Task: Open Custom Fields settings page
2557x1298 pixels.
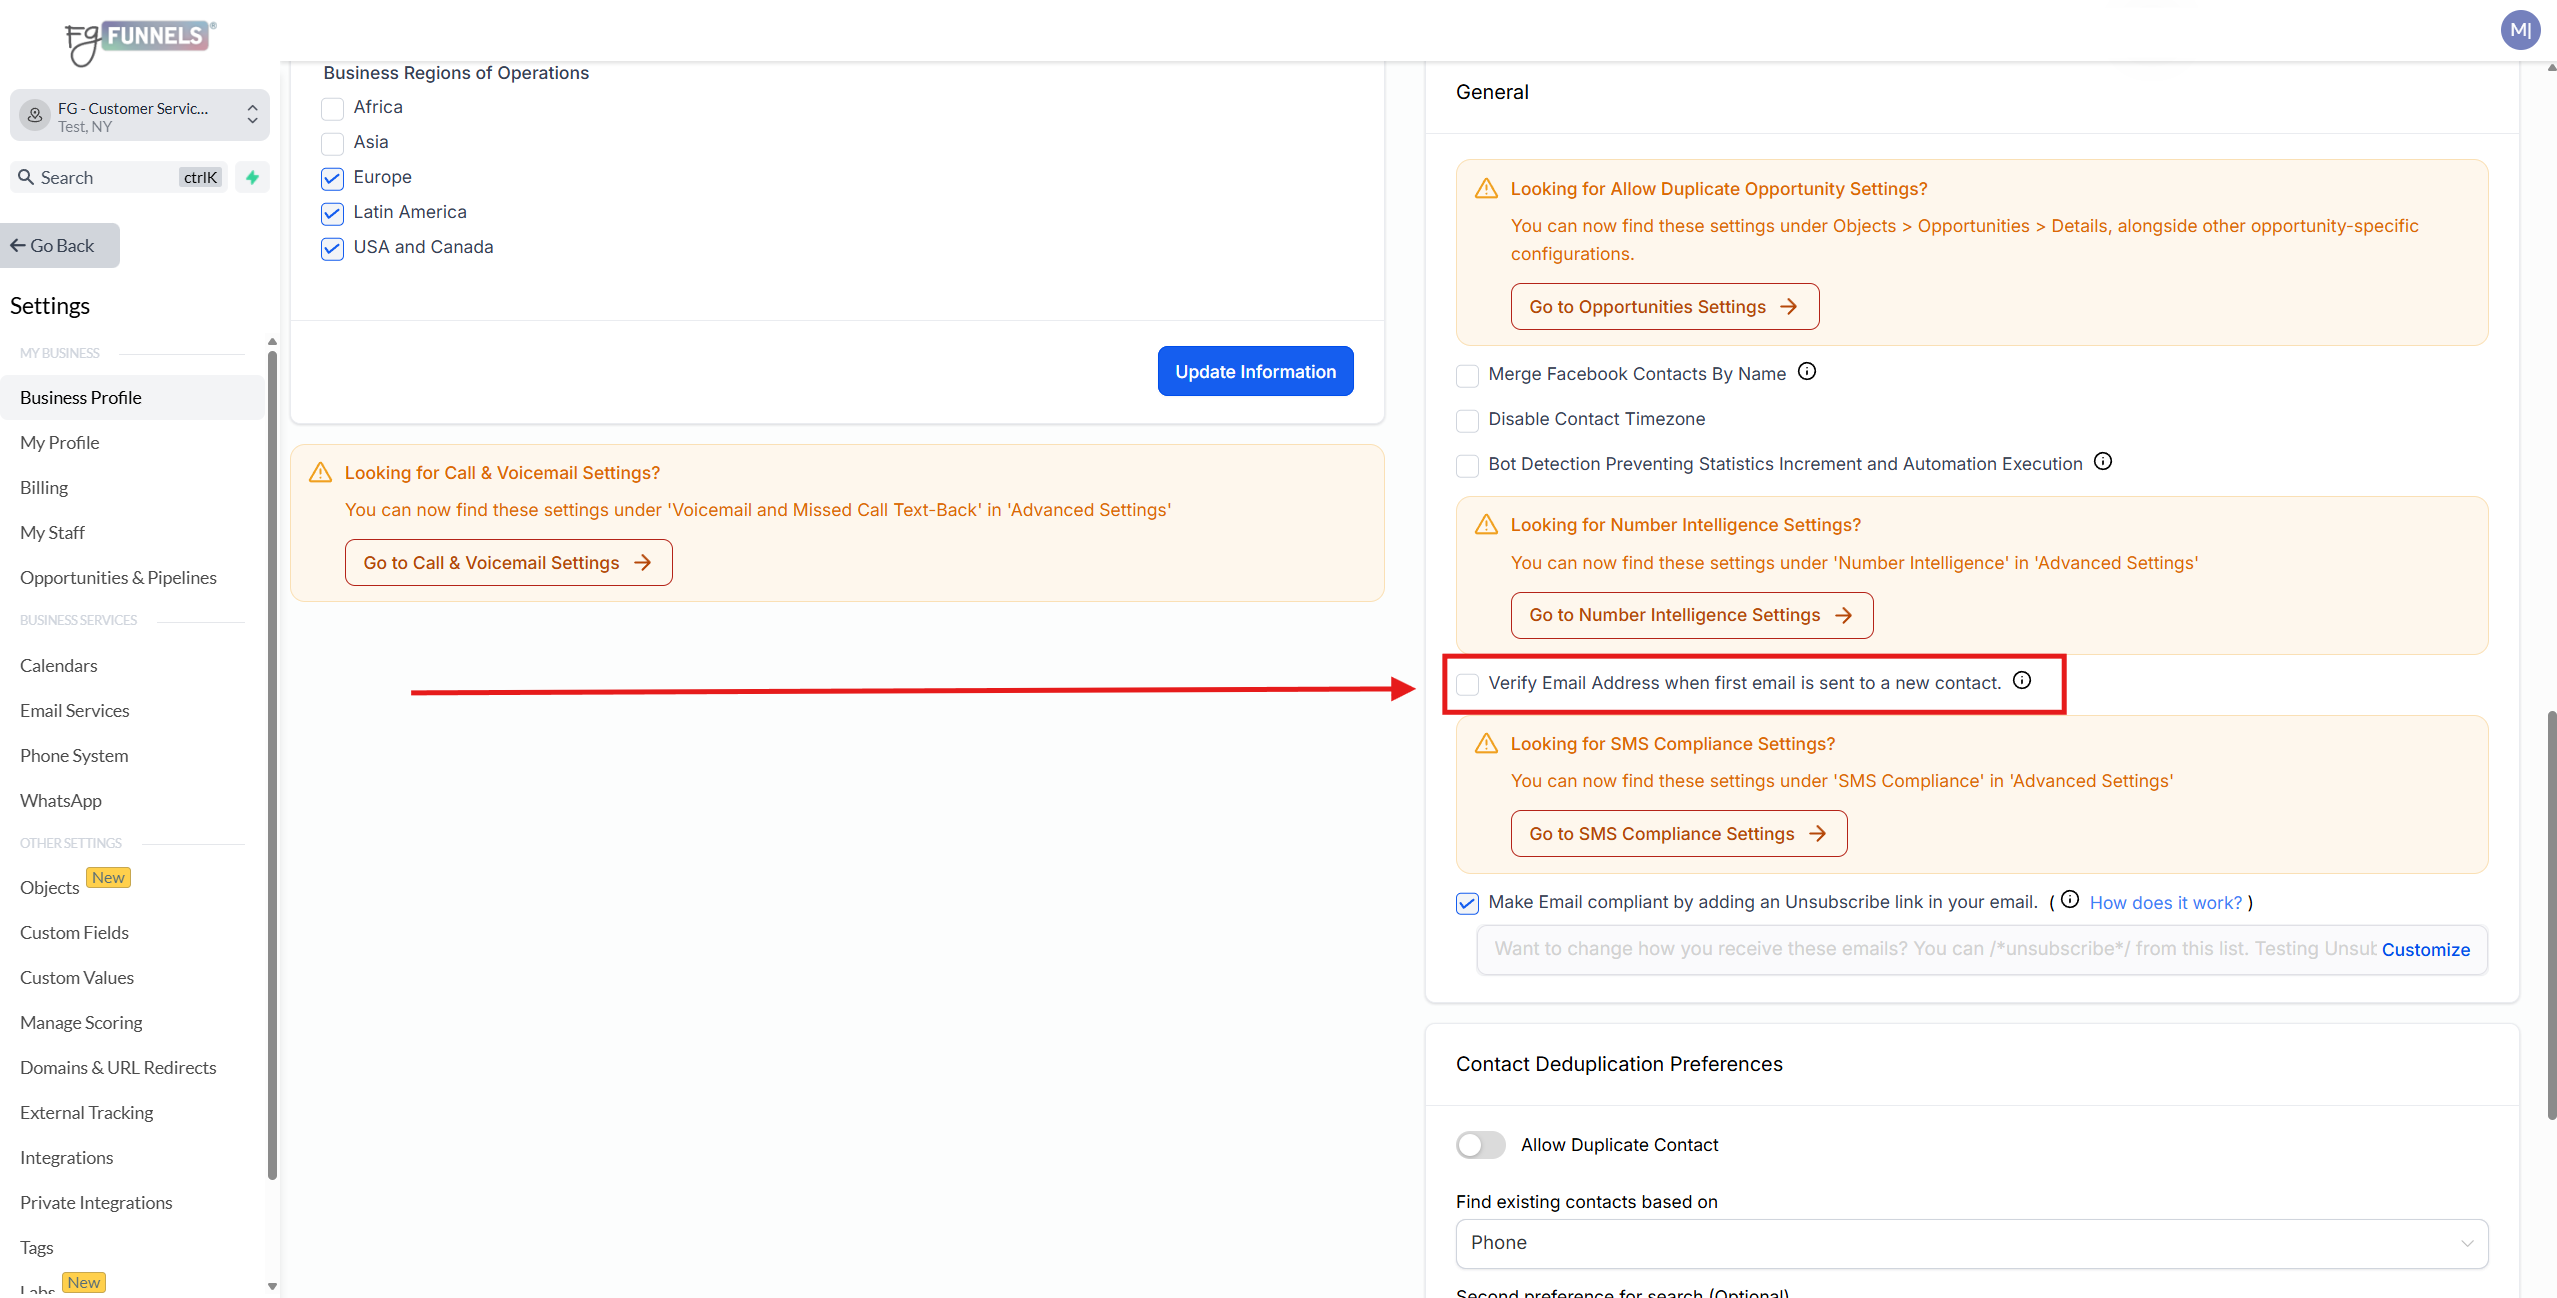Action: (x=74, y=933)
